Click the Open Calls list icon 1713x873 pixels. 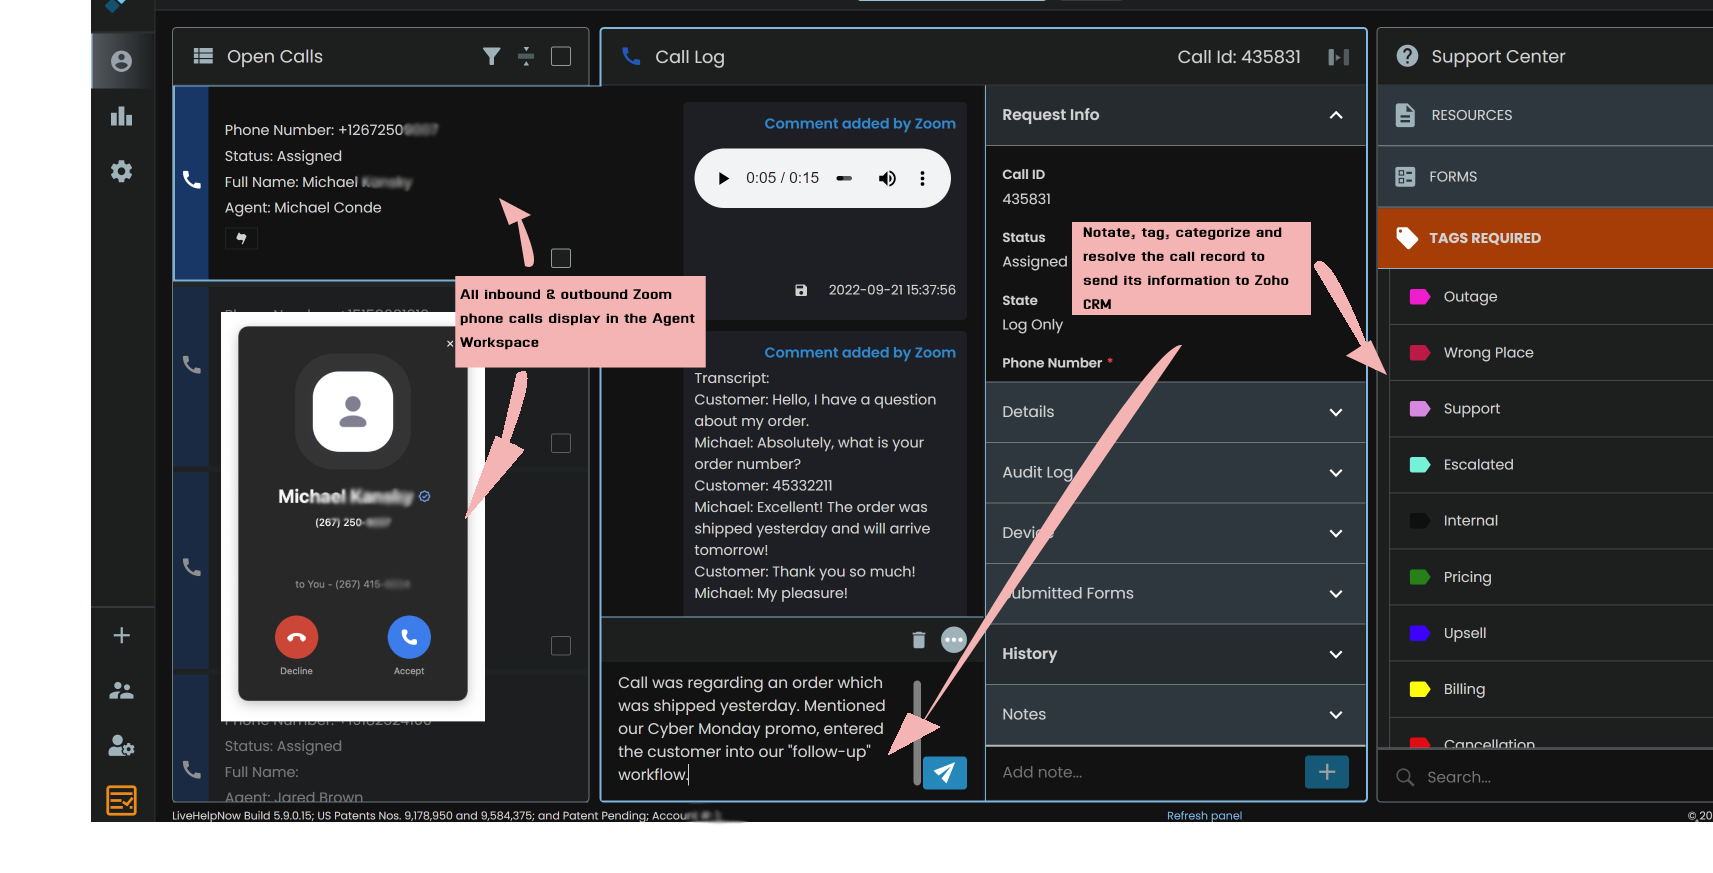[x=203, y=56]
